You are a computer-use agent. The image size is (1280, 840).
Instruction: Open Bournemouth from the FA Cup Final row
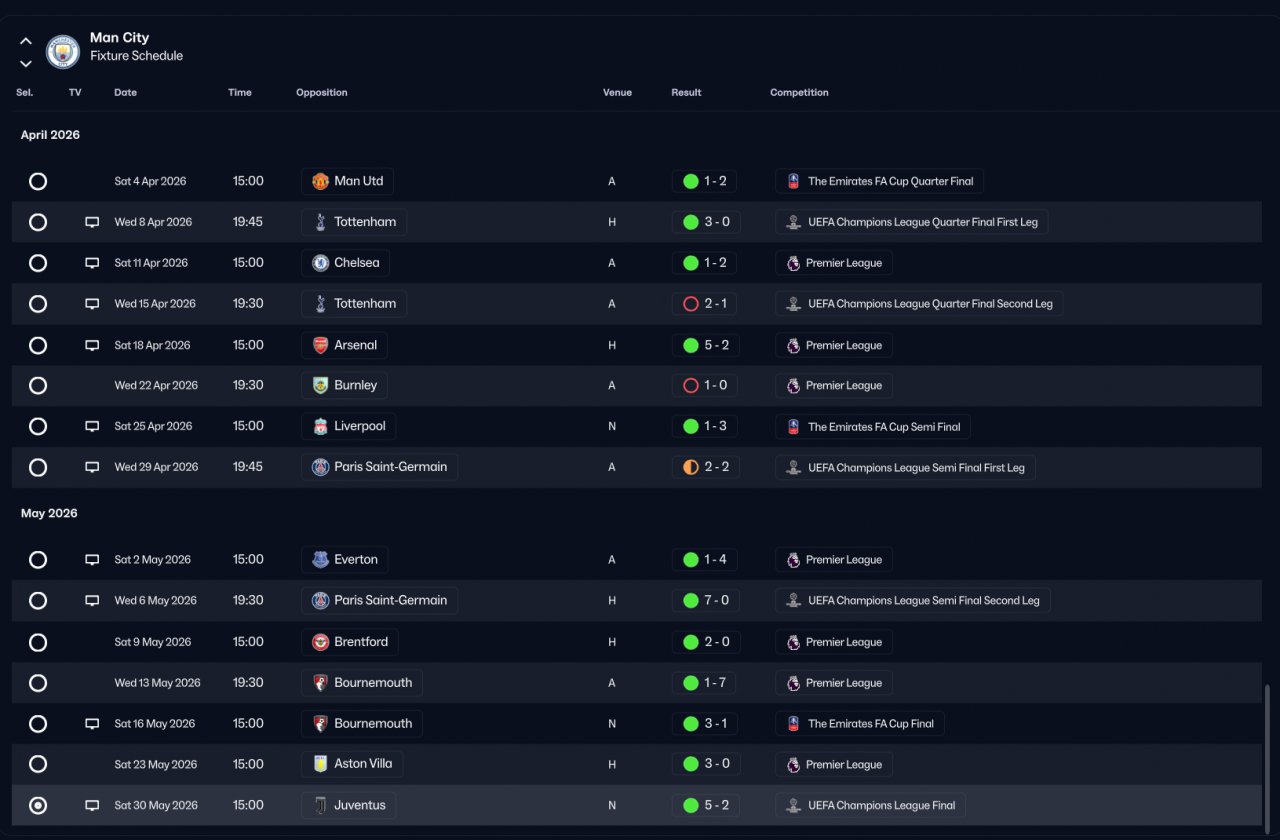(x=362, y=724)
